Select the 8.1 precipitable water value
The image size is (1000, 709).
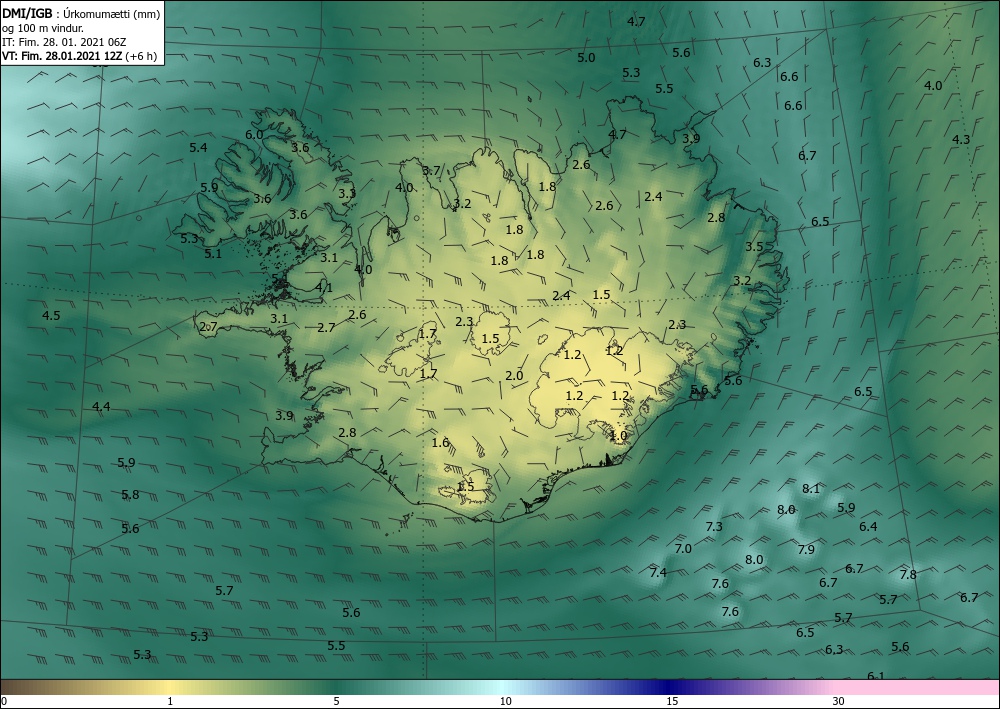click(x=811, y=489)
